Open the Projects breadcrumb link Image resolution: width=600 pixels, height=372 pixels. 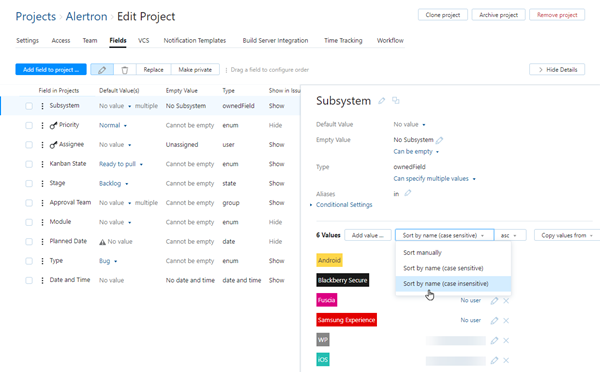[36, 16]
